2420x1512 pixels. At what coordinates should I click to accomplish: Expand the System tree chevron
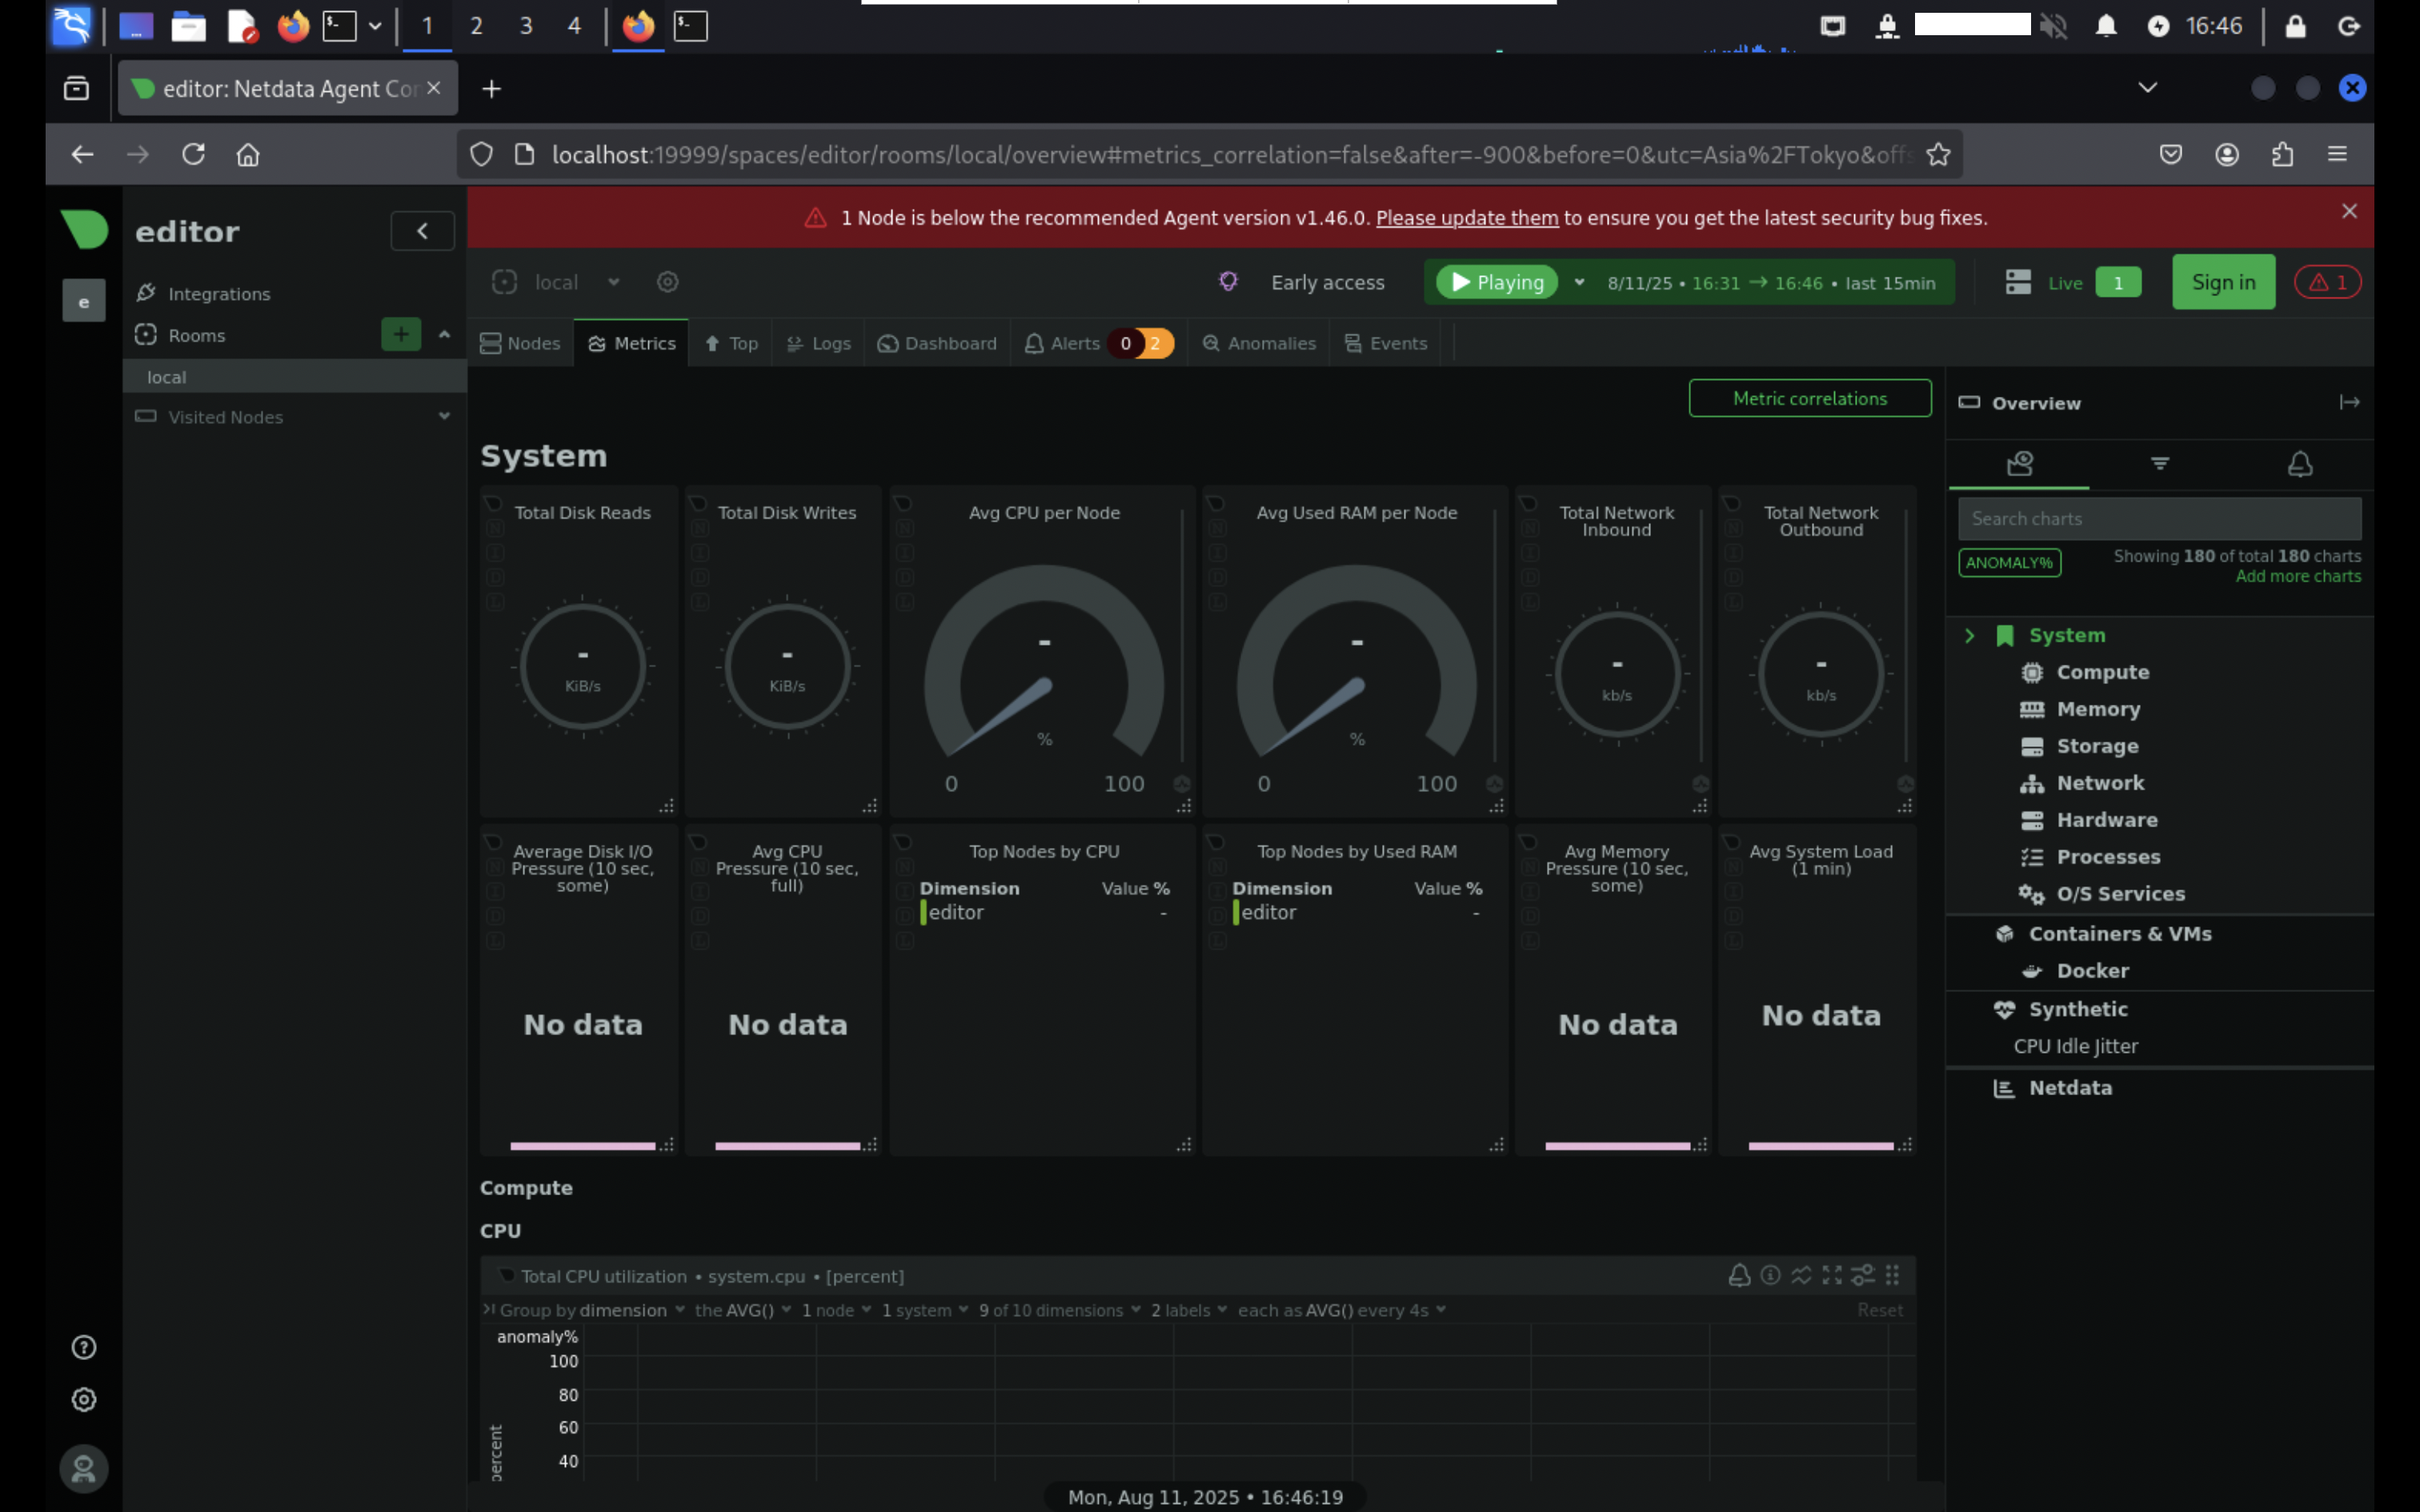[x=1969, y=635]
